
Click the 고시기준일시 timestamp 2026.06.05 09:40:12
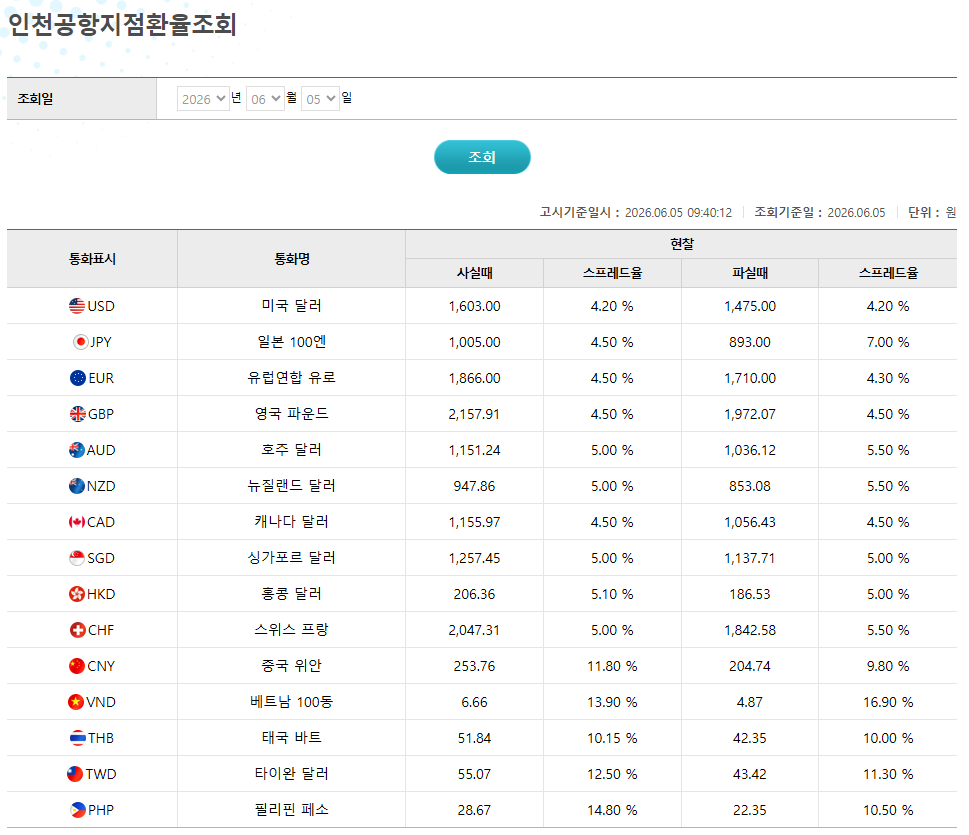click(x=679, y=213)
